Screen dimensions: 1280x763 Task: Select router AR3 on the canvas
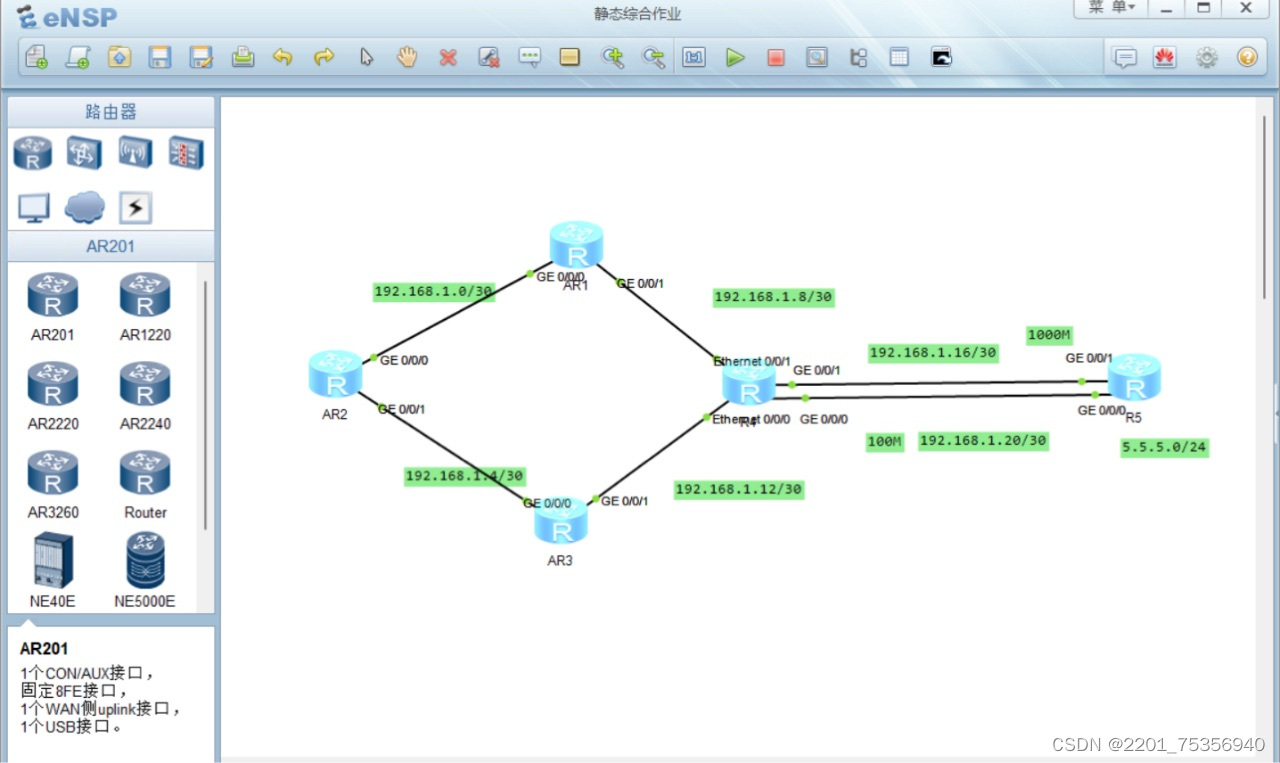(x=561, y=521)
